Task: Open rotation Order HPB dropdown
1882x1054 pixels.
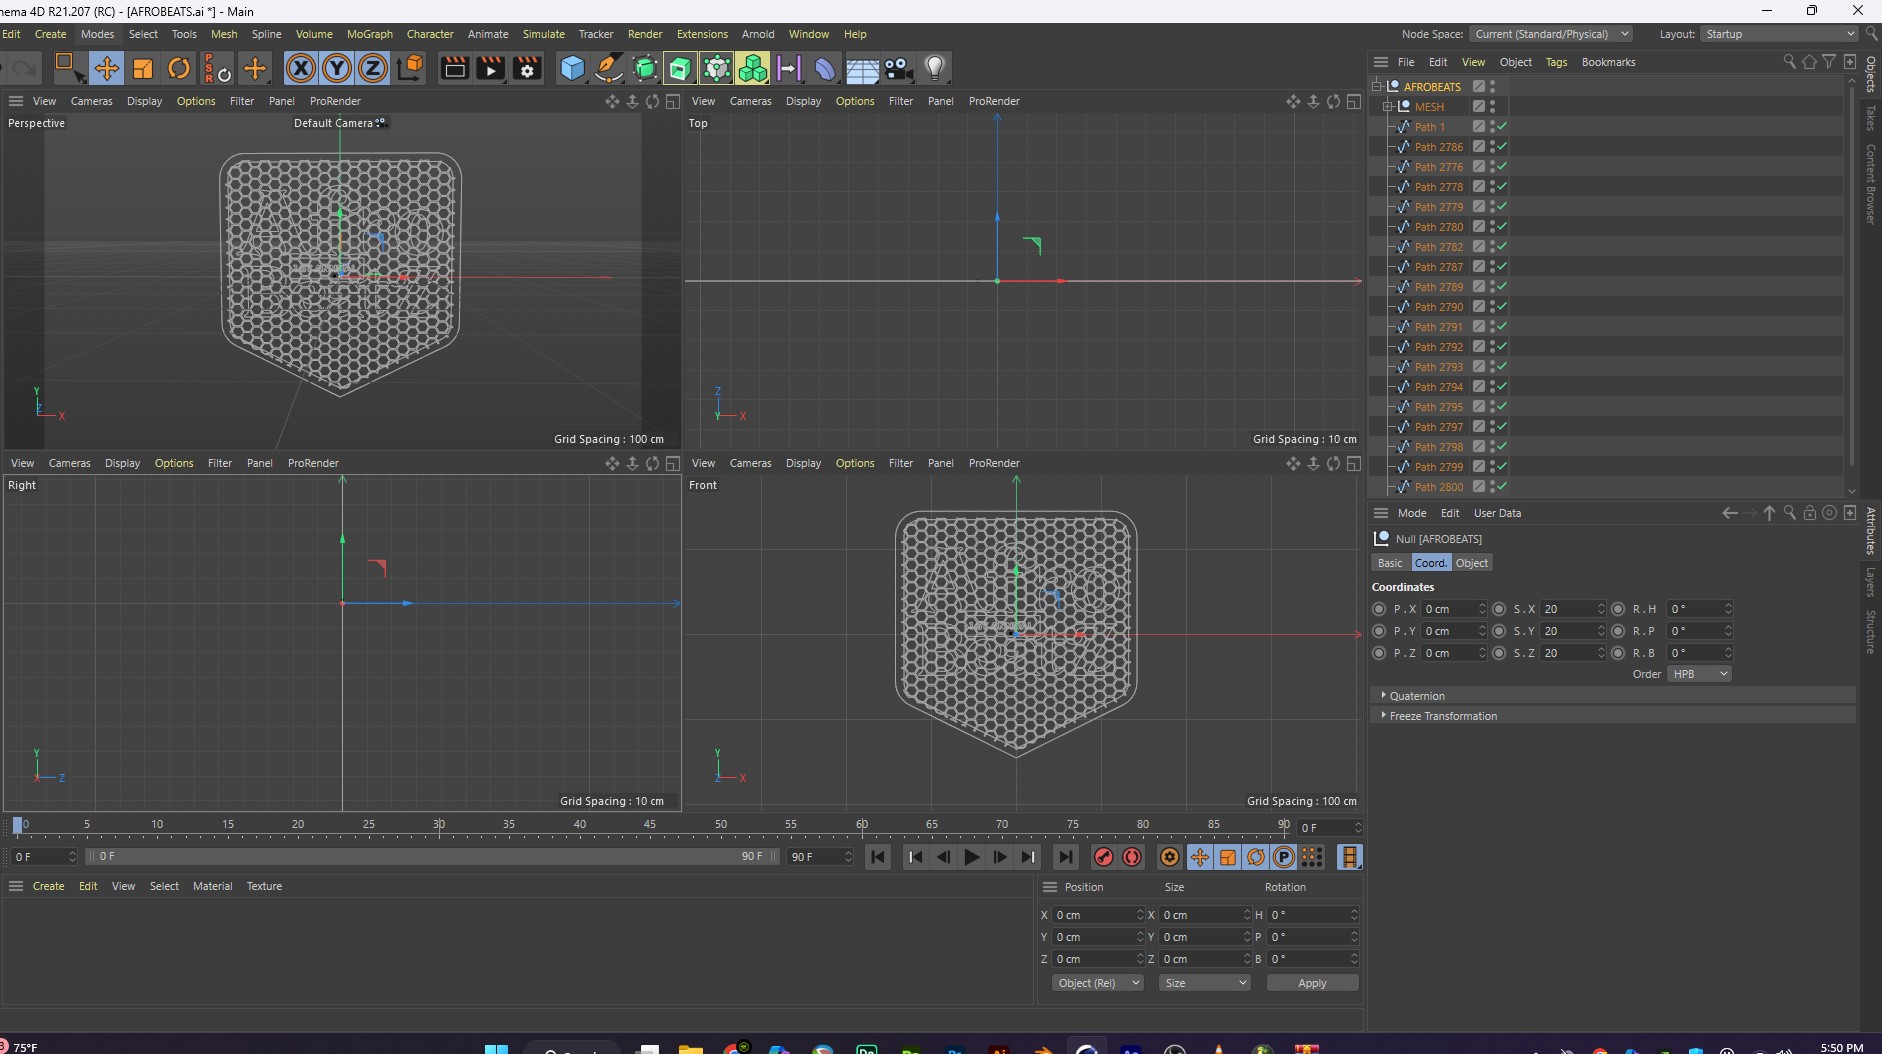Action: (x=1699, y=674)
